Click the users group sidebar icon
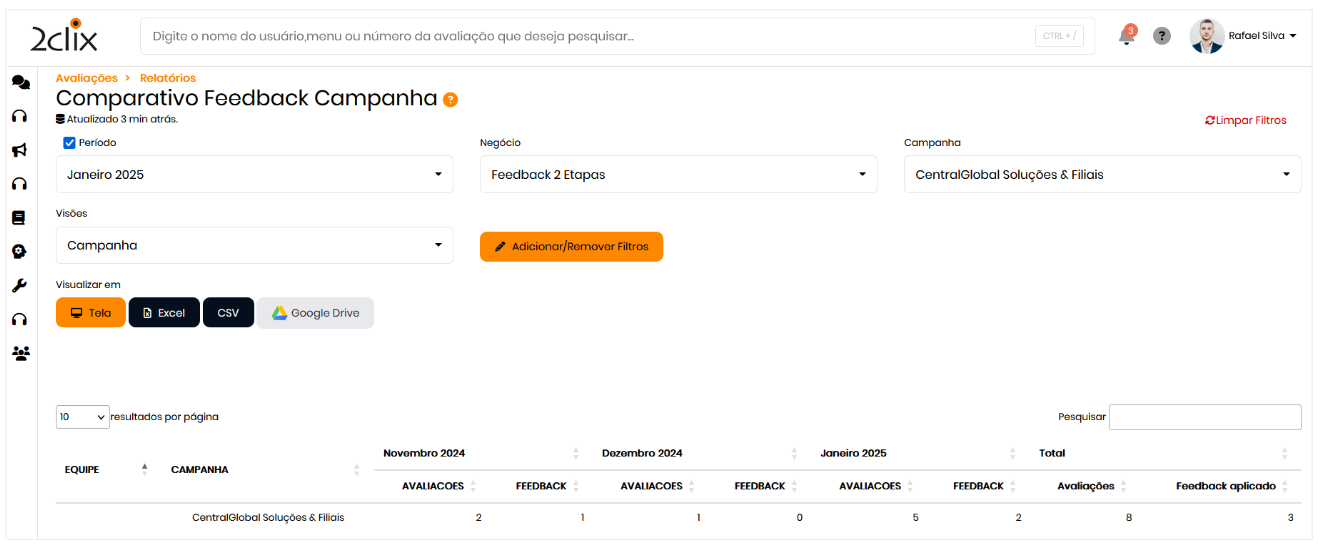Image resolution: width=1321 pixels, height=557 pixels. point(20,353)
